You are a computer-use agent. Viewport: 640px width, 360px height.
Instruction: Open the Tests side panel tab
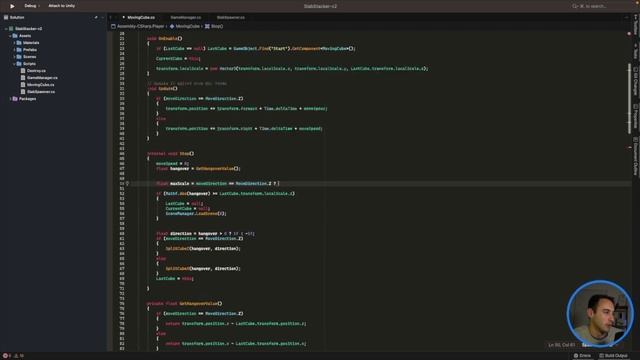point(636,51)
